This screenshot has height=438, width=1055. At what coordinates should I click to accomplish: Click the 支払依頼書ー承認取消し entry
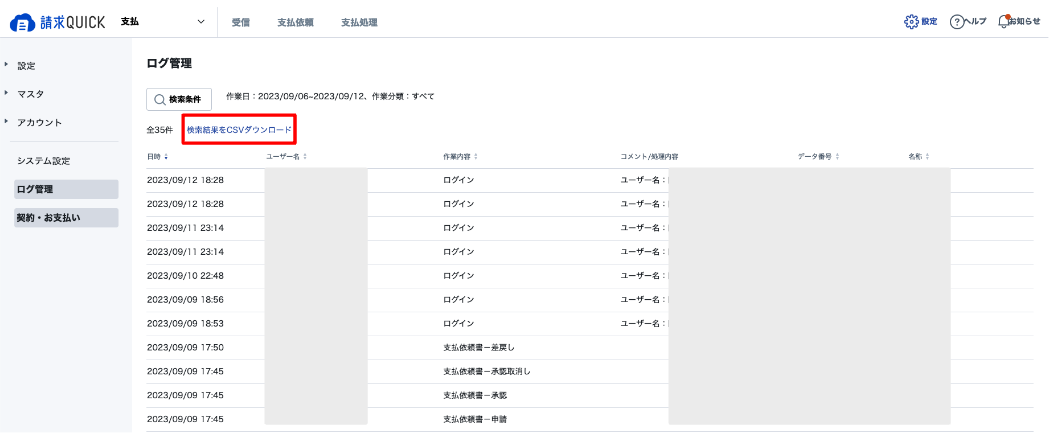[x=487, y=371]
